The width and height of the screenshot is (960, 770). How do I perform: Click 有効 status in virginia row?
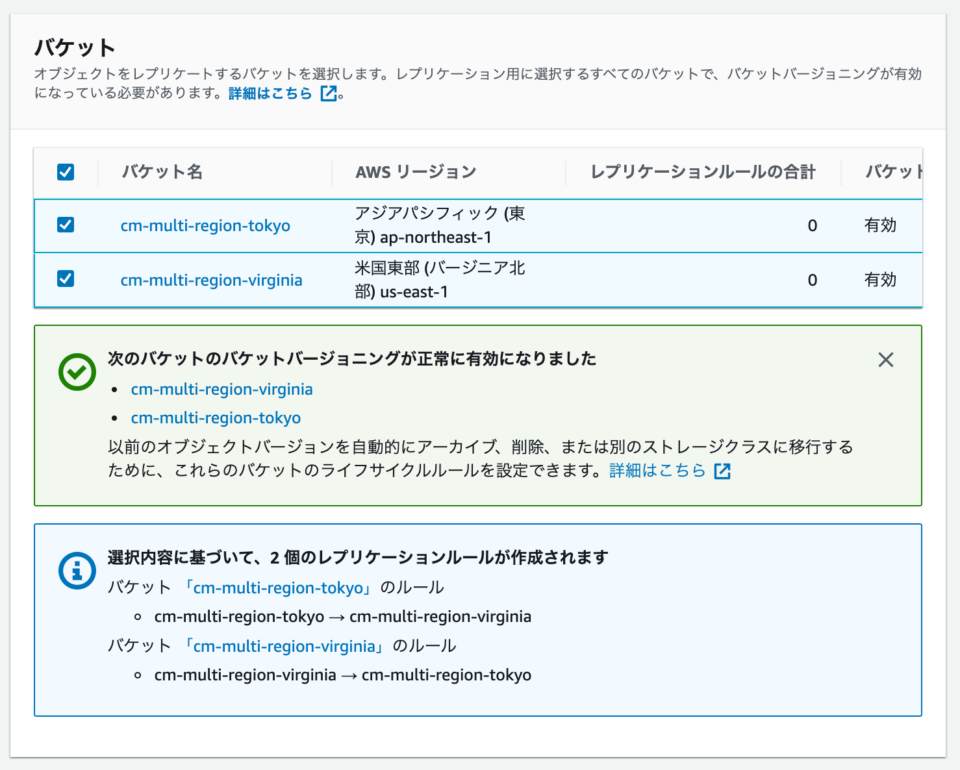(x=880, y=280)
